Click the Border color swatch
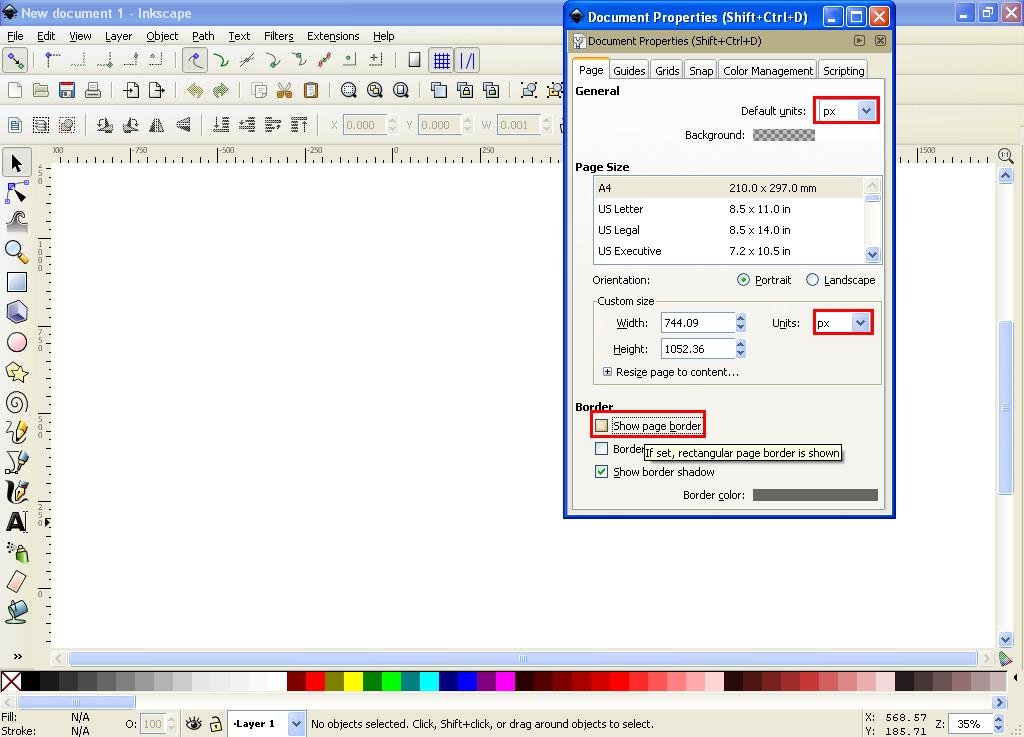The image size is (1024, 737). [815, 495]
